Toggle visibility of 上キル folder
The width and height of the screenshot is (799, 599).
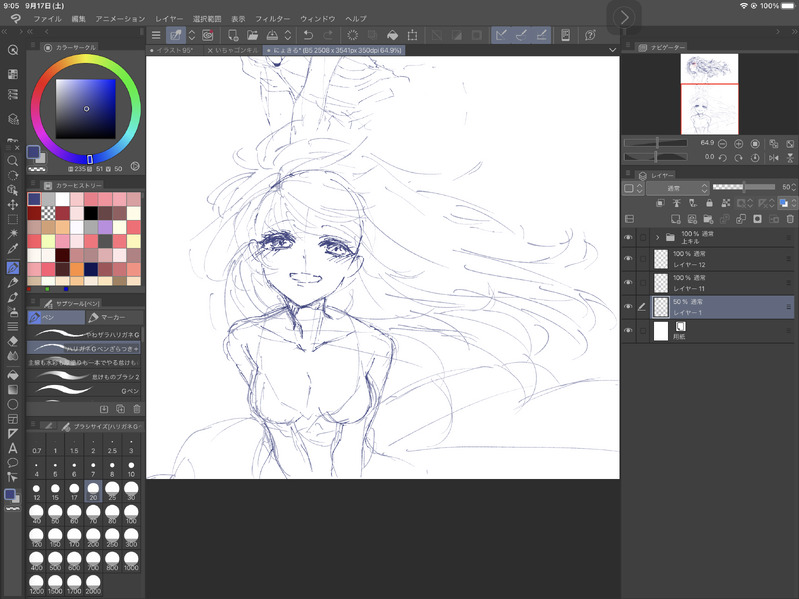point(628,237)
